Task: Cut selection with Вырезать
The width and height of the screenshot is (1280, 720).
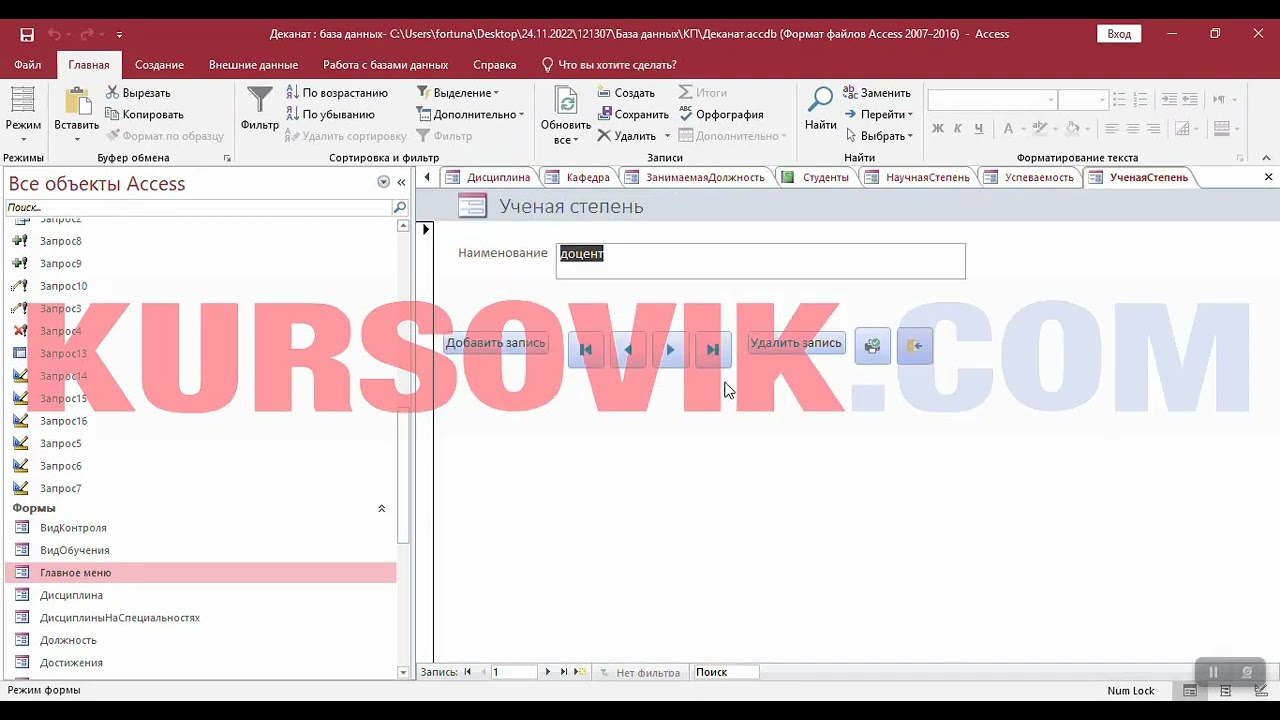Action: pos(138,93)
